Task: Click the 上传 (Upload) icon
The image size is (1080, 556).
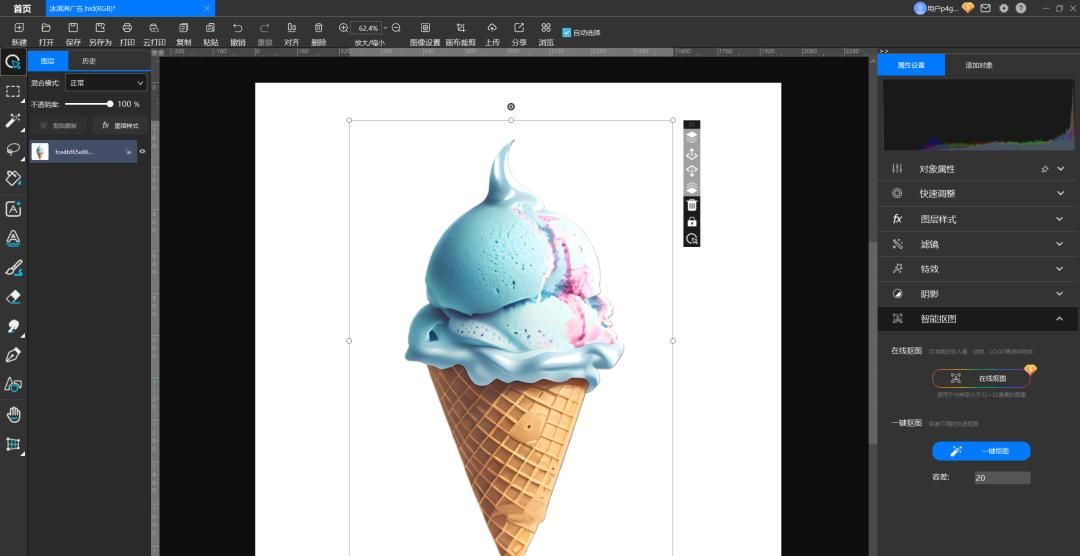Action: click(492, 28)
